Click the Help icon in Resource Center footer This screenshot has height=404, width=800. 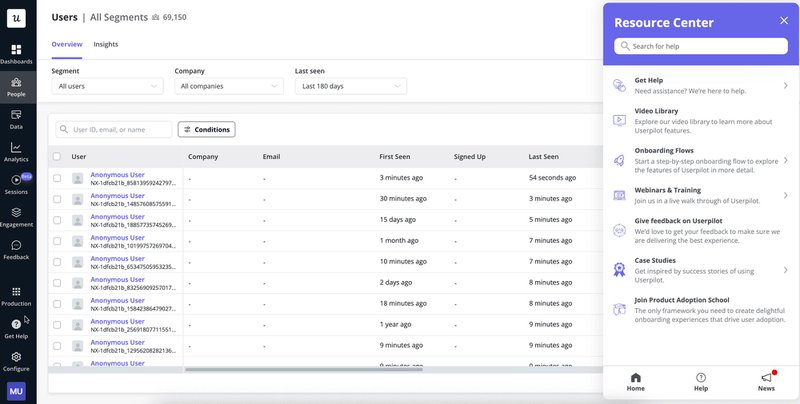point(701,377)
